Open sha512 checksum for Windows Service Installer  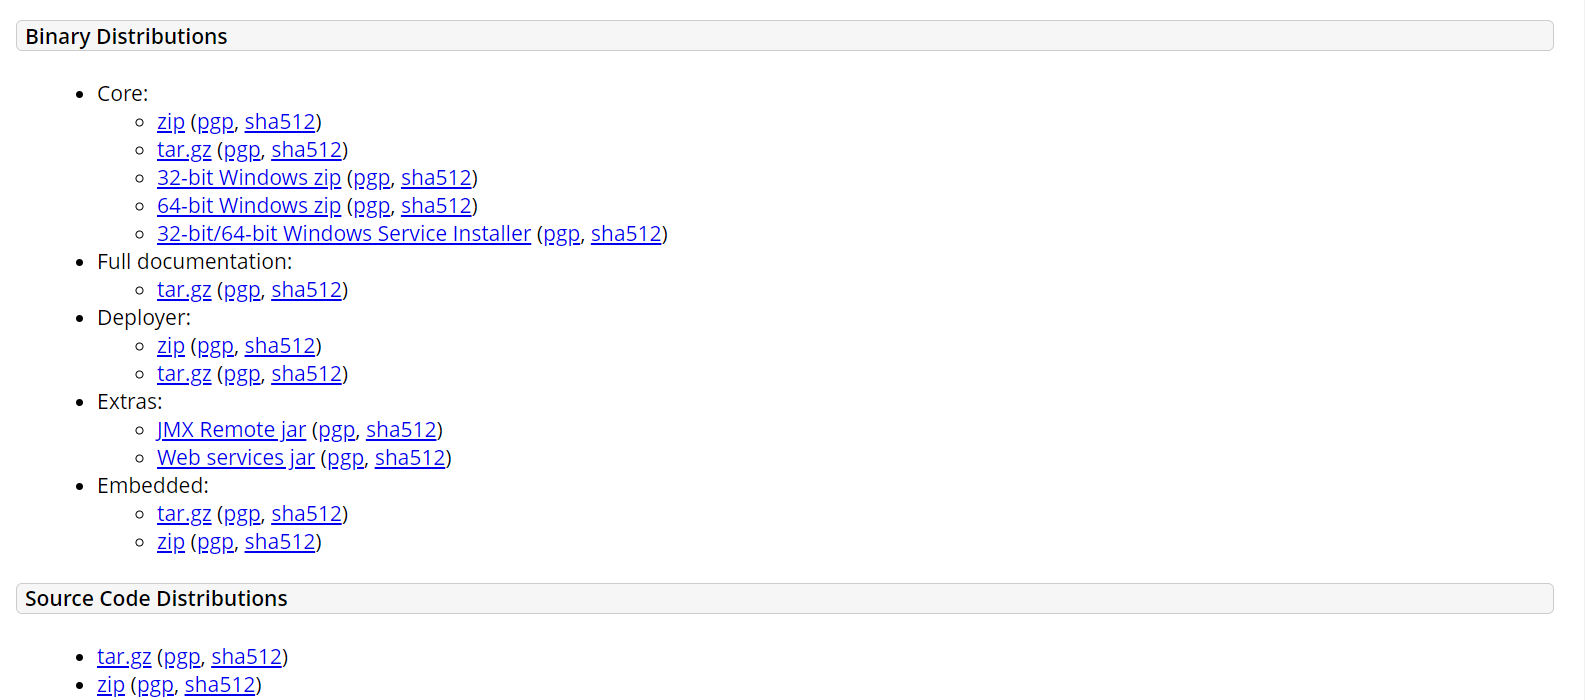click(626, 234)
